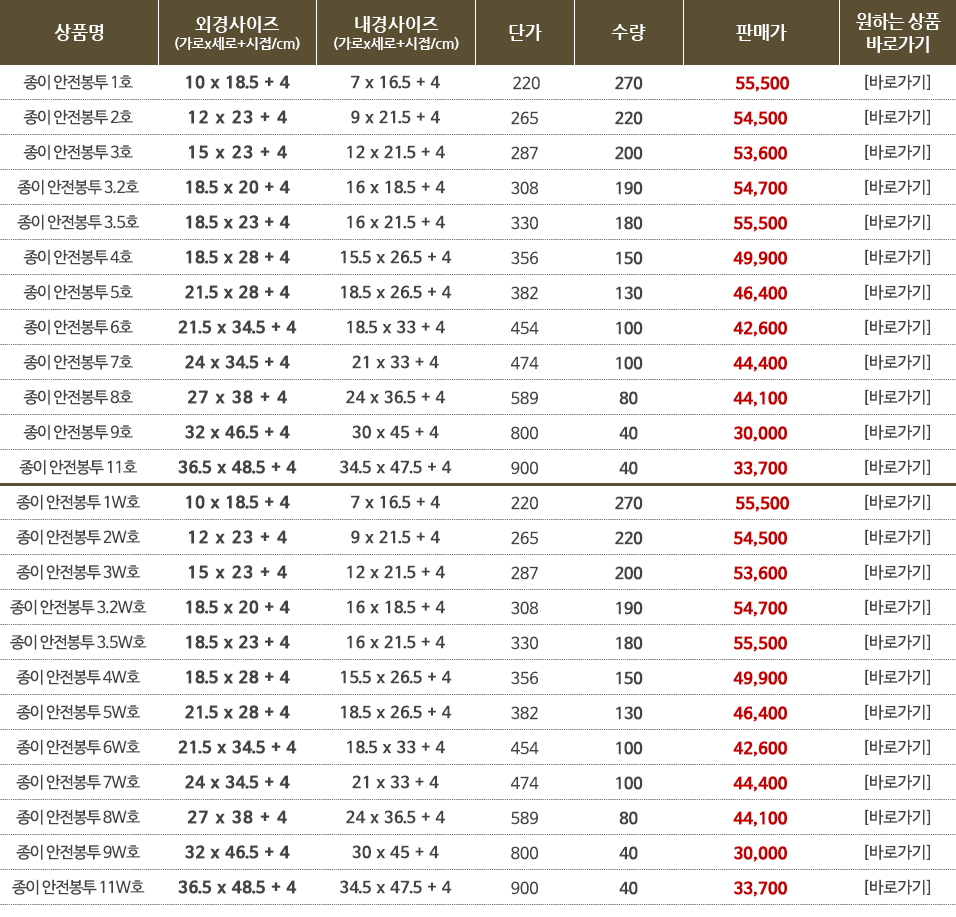Open [바로가기] link for 종이 안전봉투 2호
This screenshot has height=917, width=956.
tap(897, 117)
